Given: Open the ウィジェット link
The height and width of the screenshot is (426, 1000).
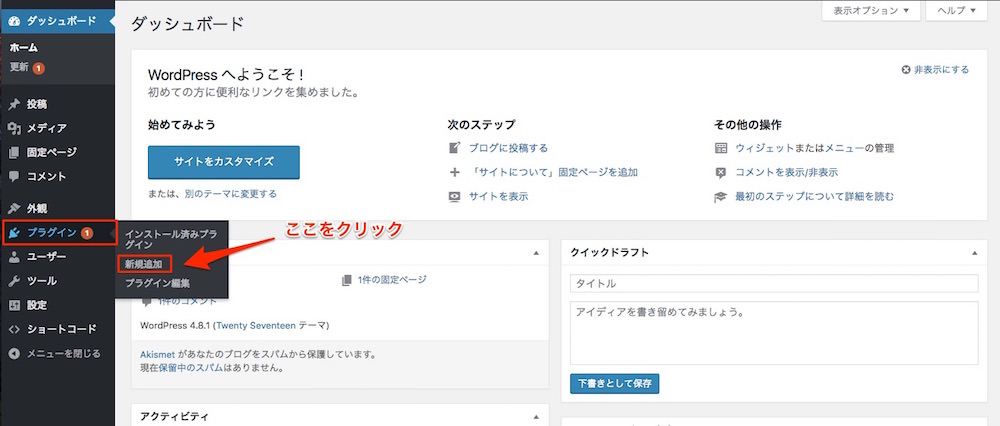Looking at the screenshot, I should tap(765, 148).
